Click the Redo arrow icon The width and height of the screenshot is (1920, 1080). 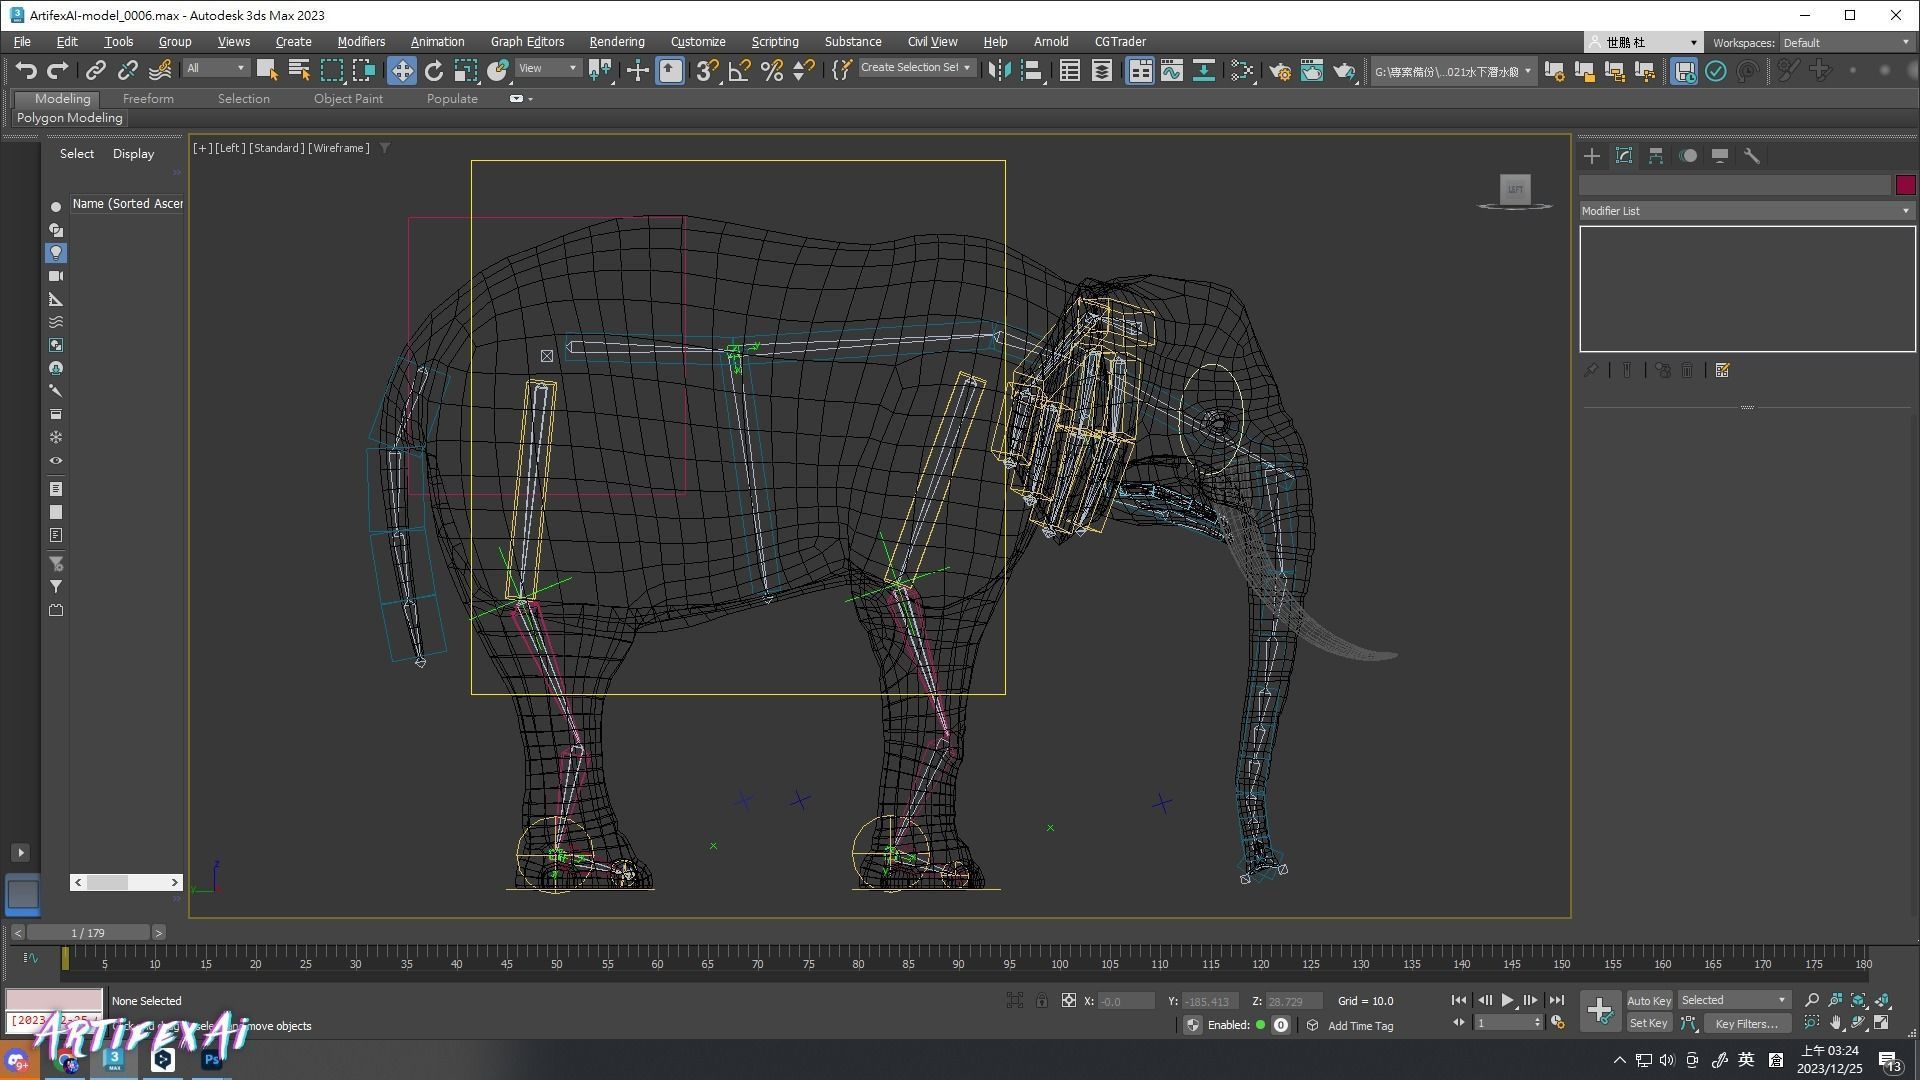[57, 70]
